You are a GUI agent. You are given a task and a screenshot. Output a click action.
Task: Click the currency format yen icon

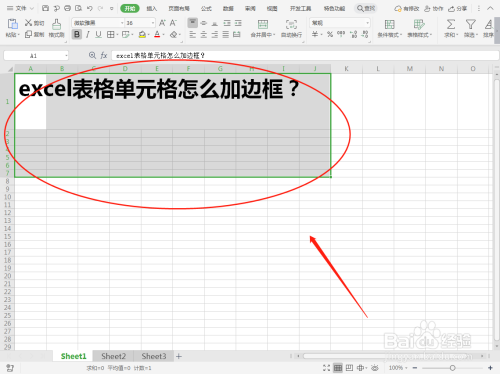(315, 34)
